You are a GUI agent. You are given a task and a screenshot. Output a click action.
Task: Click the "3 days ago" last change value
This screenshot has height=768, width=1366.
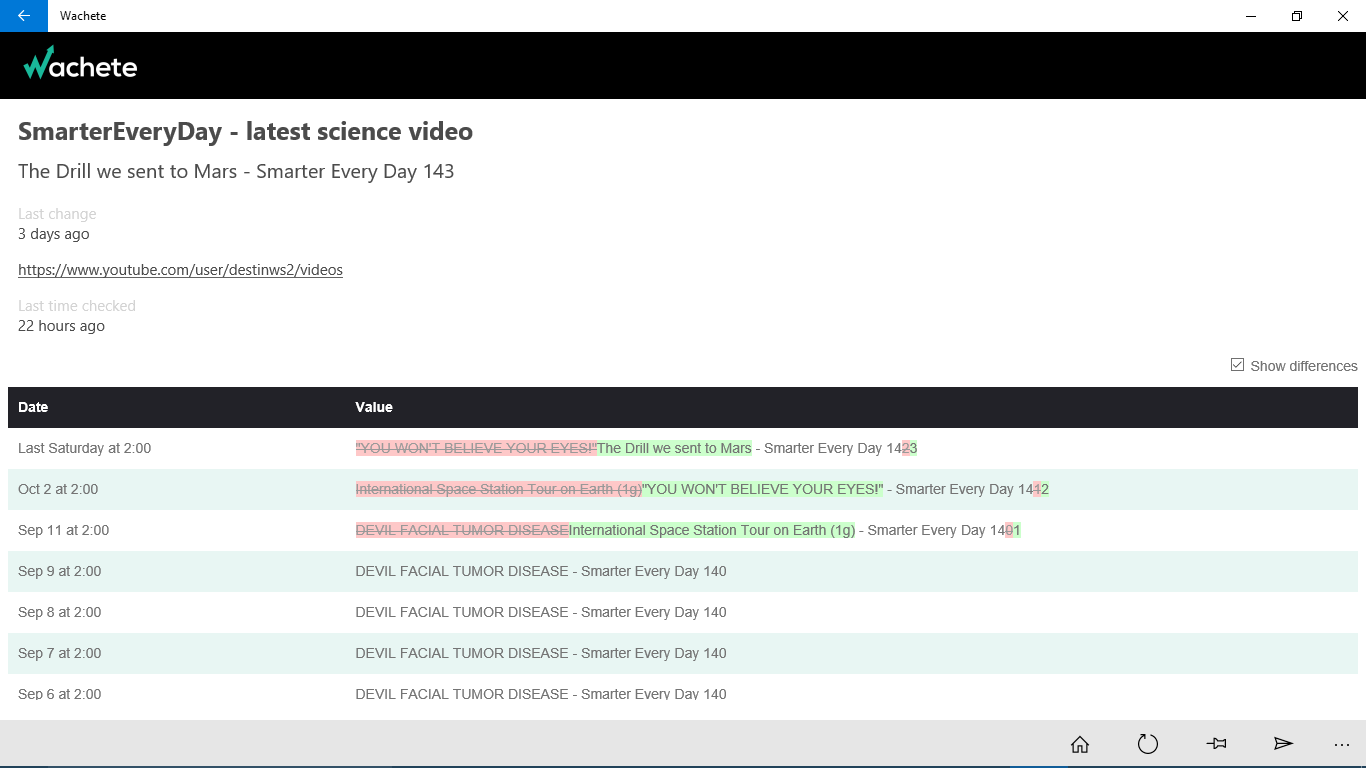click(54, 234)
